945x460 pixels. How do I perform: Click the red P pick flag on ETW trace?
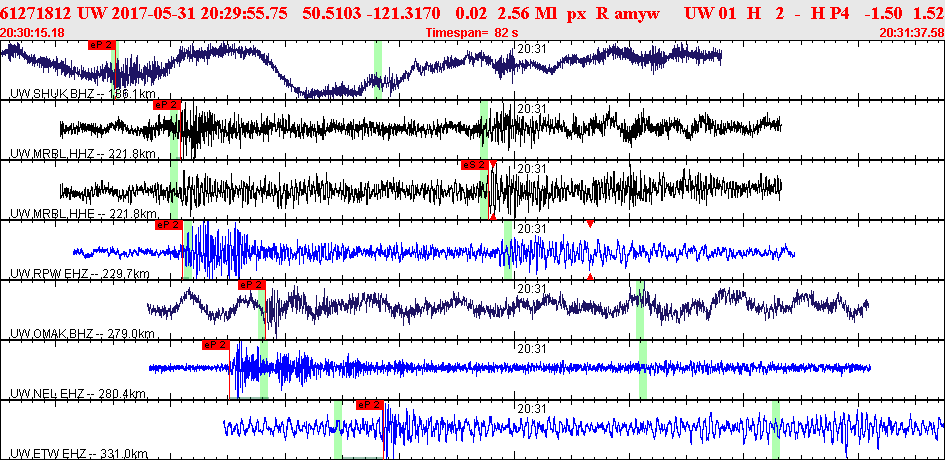(x=369, y=405)
